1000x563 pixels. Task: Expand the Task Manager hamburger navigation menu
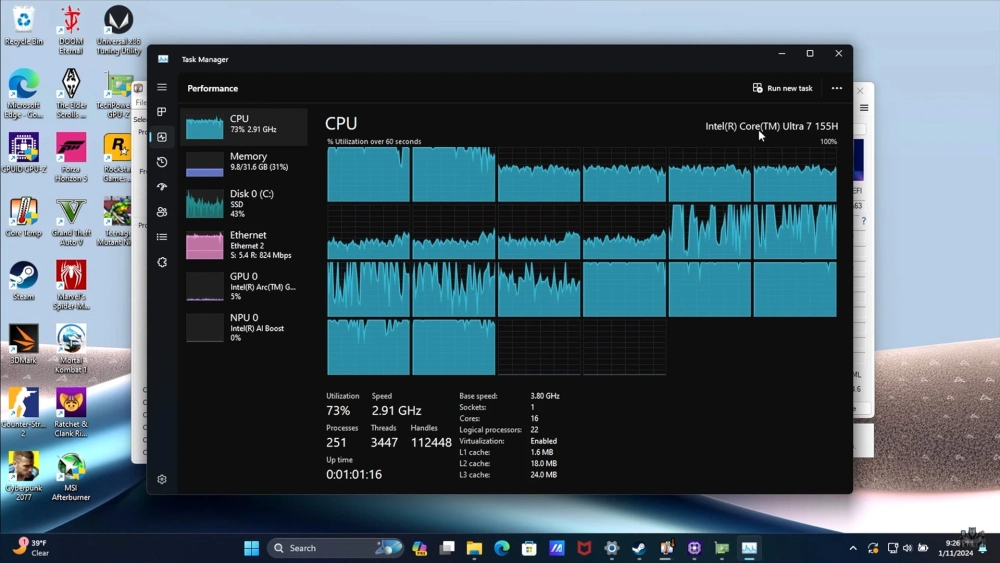pyautogui.click(x=162, y=88)
